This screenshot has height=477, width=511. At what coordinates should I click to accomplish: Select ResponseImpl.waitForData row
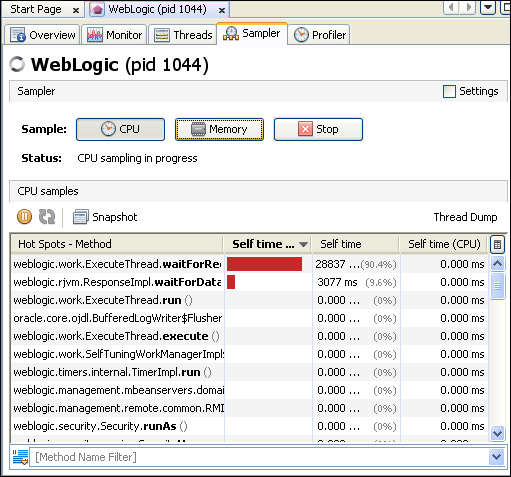(x=250, y=282)
